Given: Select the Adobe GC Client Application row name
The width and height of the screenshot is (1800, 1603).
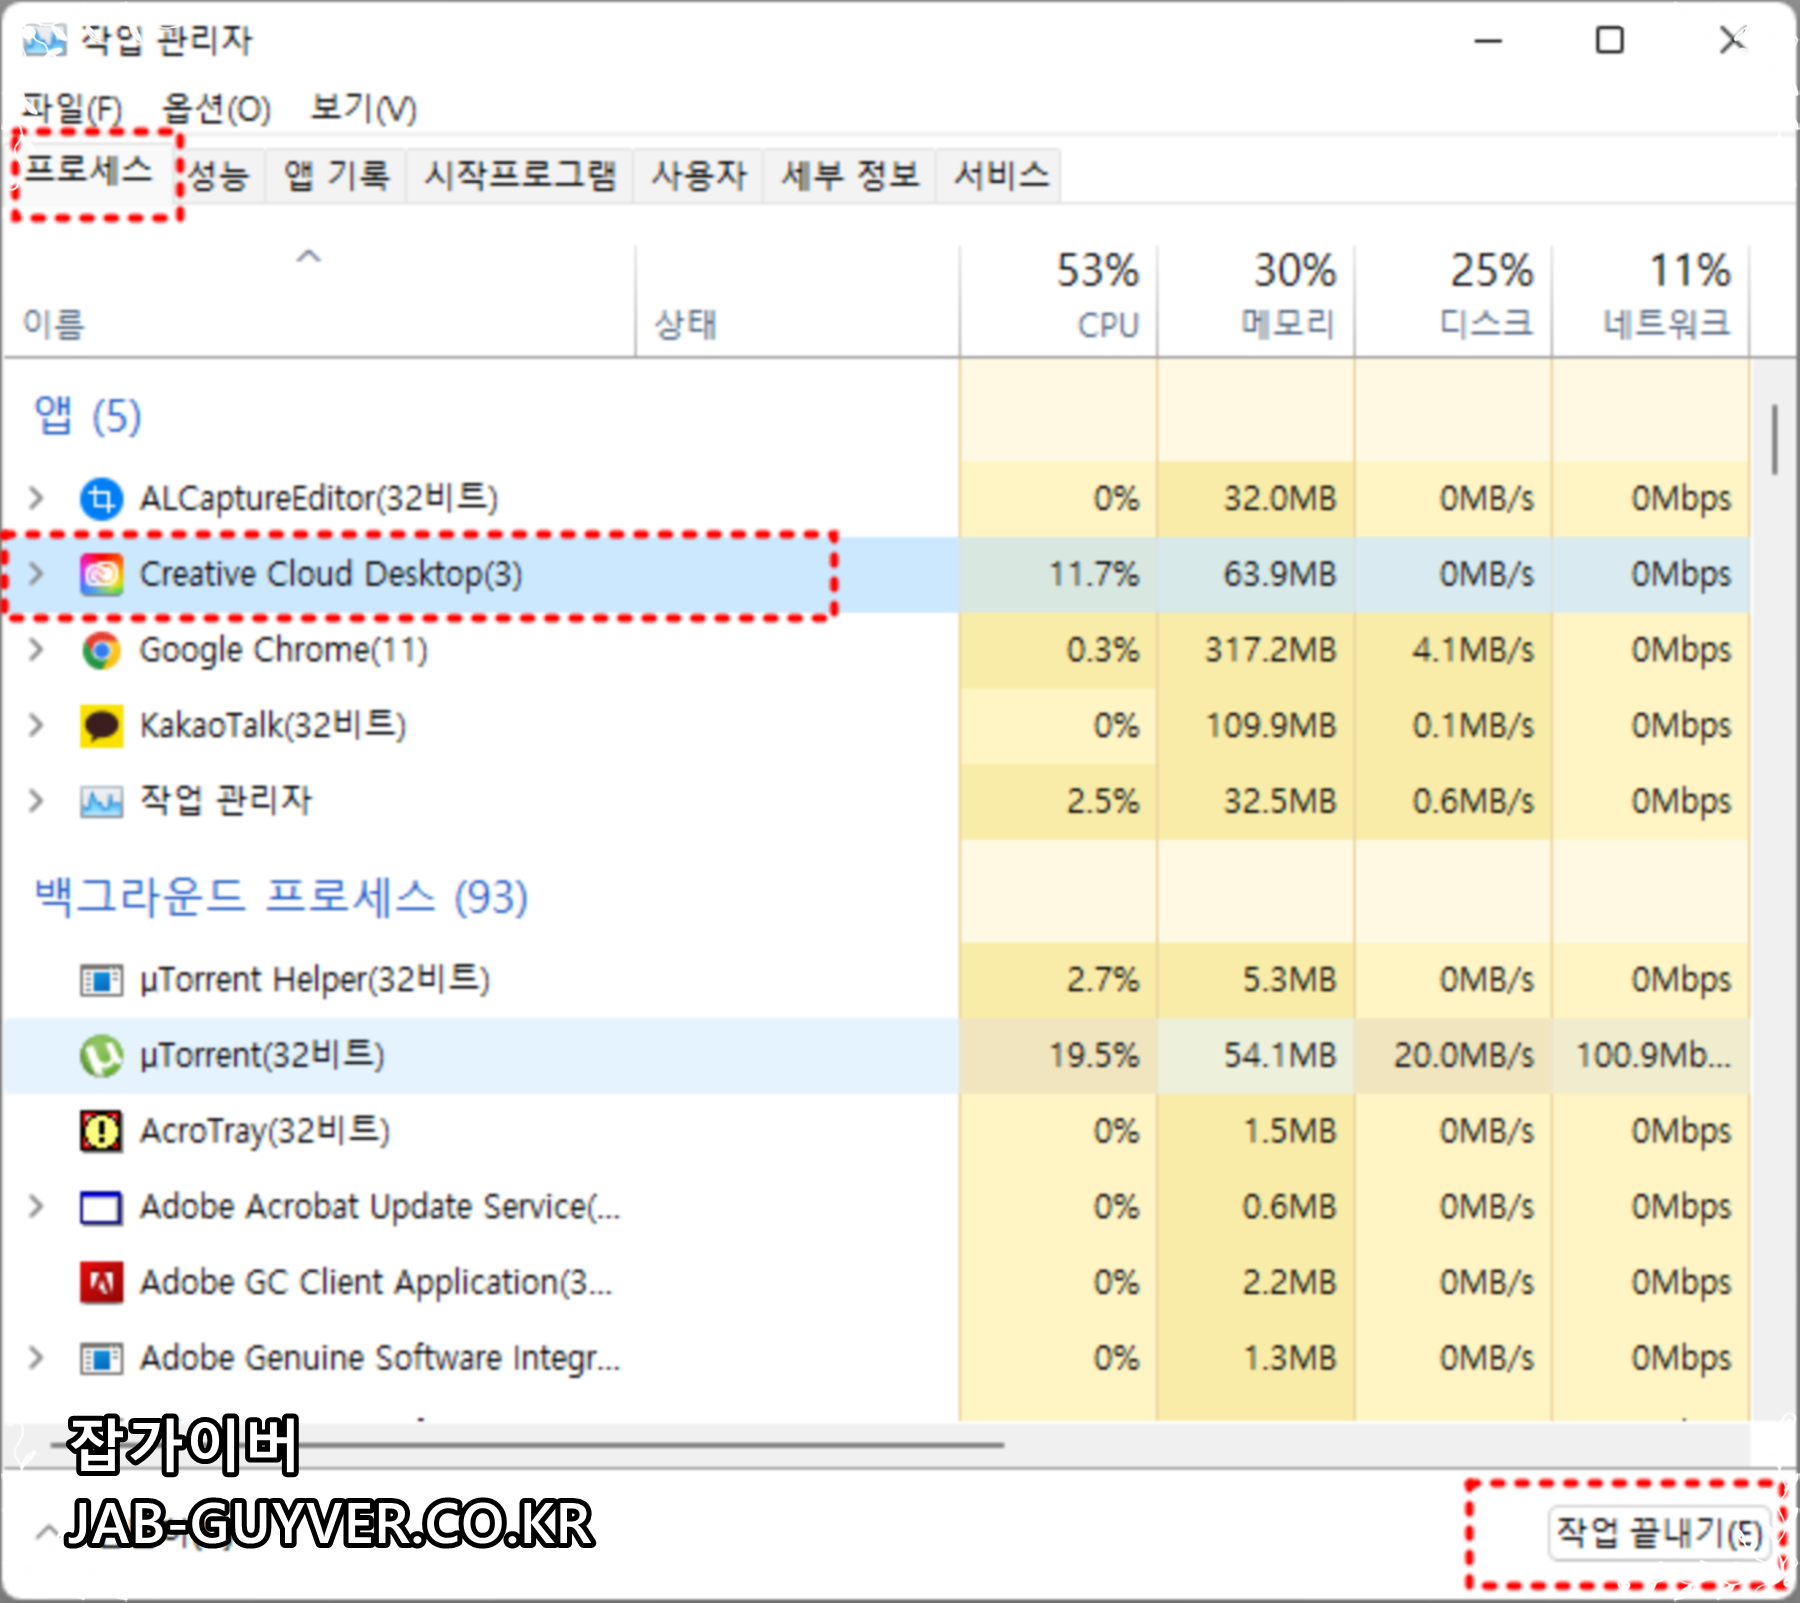Looking at the screenshot, I should tap(376, 1282).
